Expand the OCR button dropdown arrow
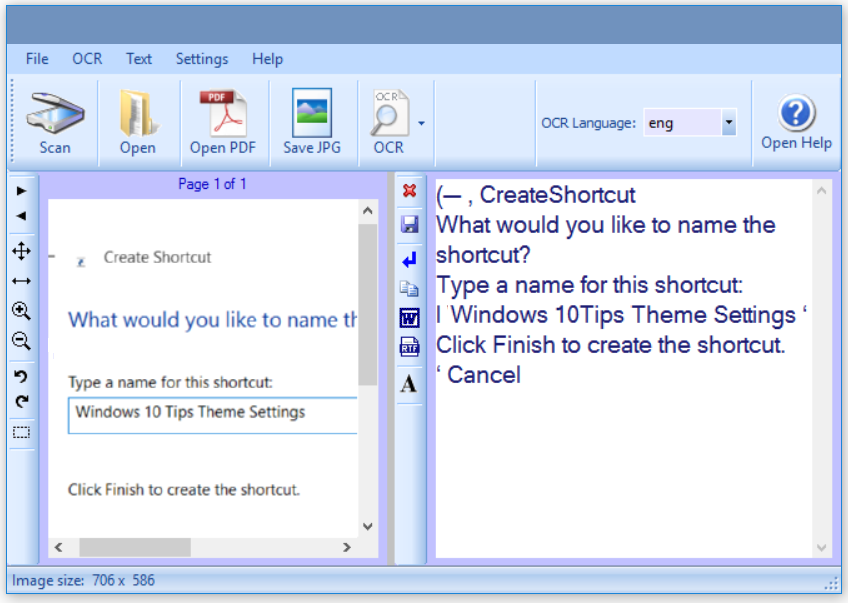The height and width of the screenshot is (603, 848). [x=421, y=123]
